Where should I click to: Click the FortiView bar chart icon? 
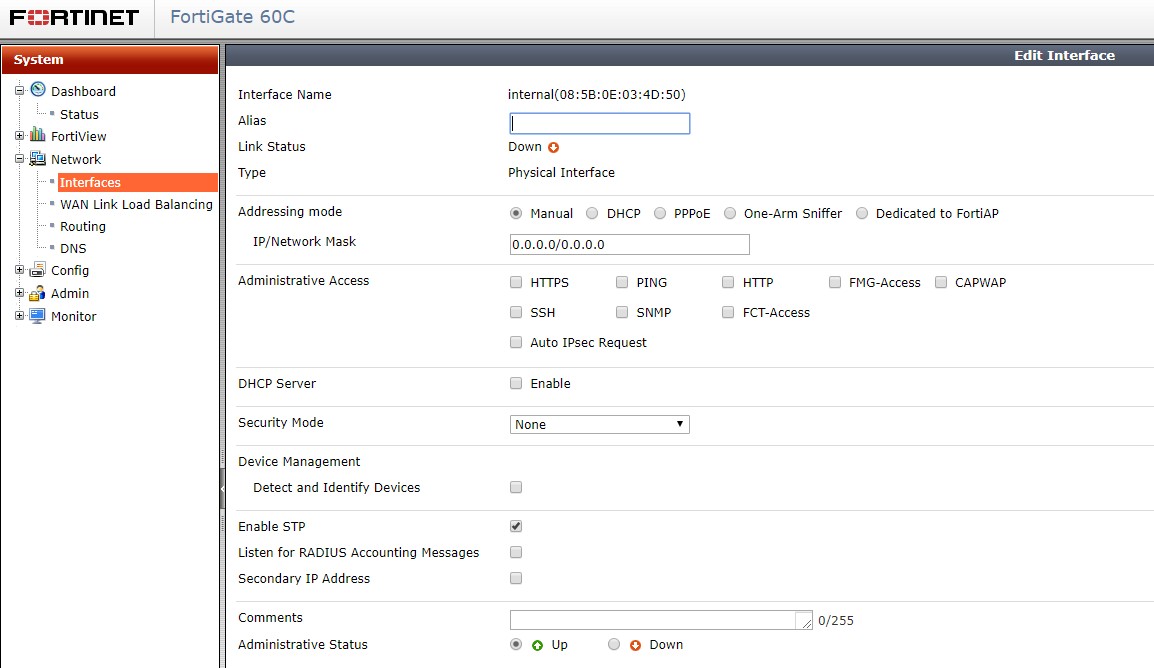click(x=38, y=135)
